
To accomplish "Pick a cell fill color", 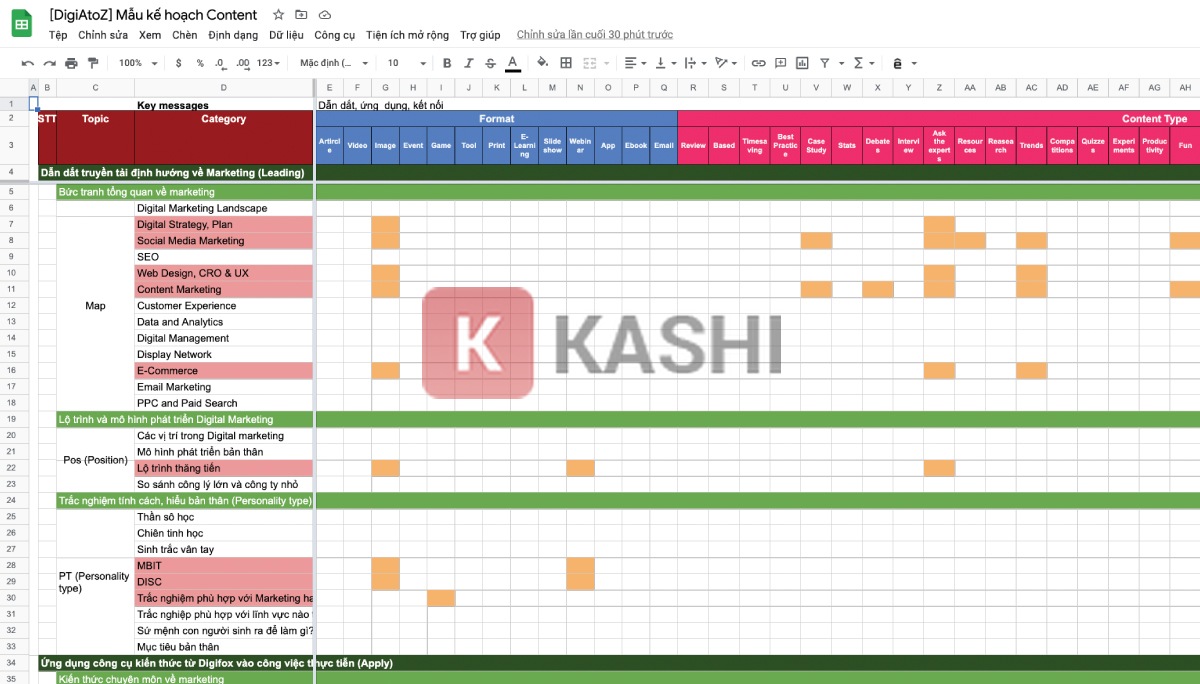I will tap(542, 63).
